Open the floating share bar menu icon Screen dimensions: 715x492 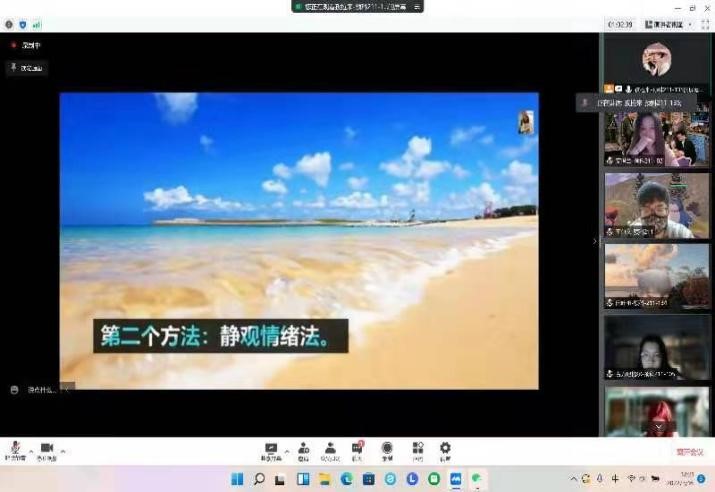coord(417,6)
